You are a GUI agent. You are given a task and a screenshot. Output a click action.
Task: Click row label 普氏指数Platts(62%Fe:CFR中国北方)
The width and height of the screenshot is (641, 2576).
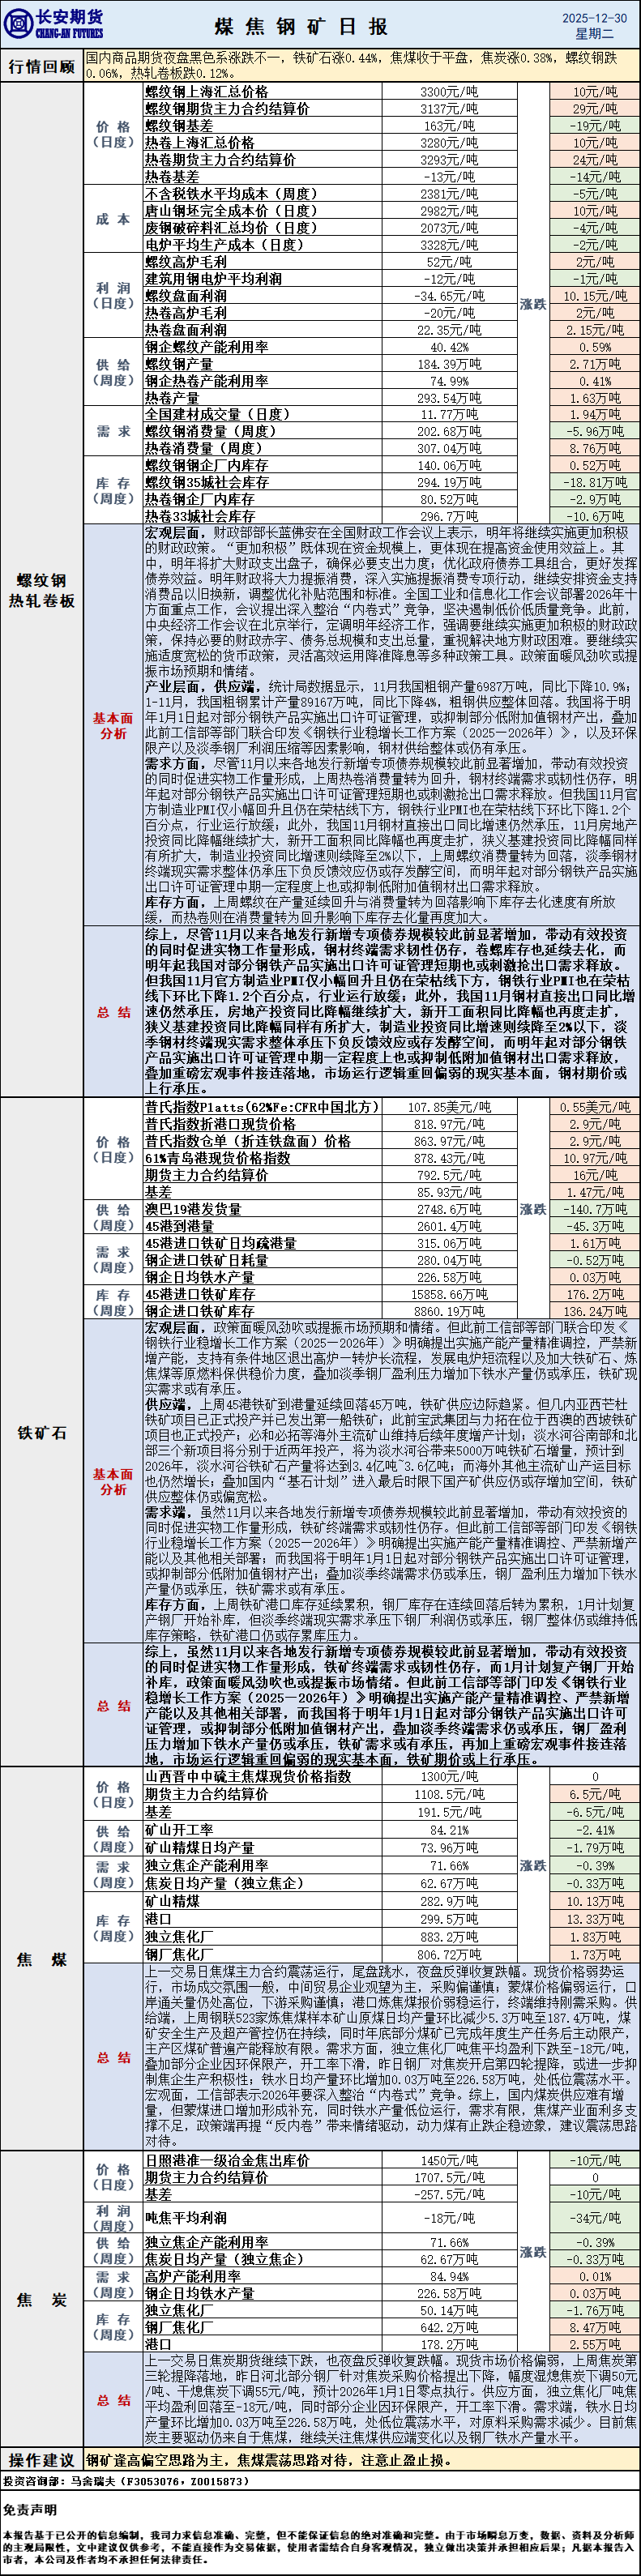click(263, 1107)
